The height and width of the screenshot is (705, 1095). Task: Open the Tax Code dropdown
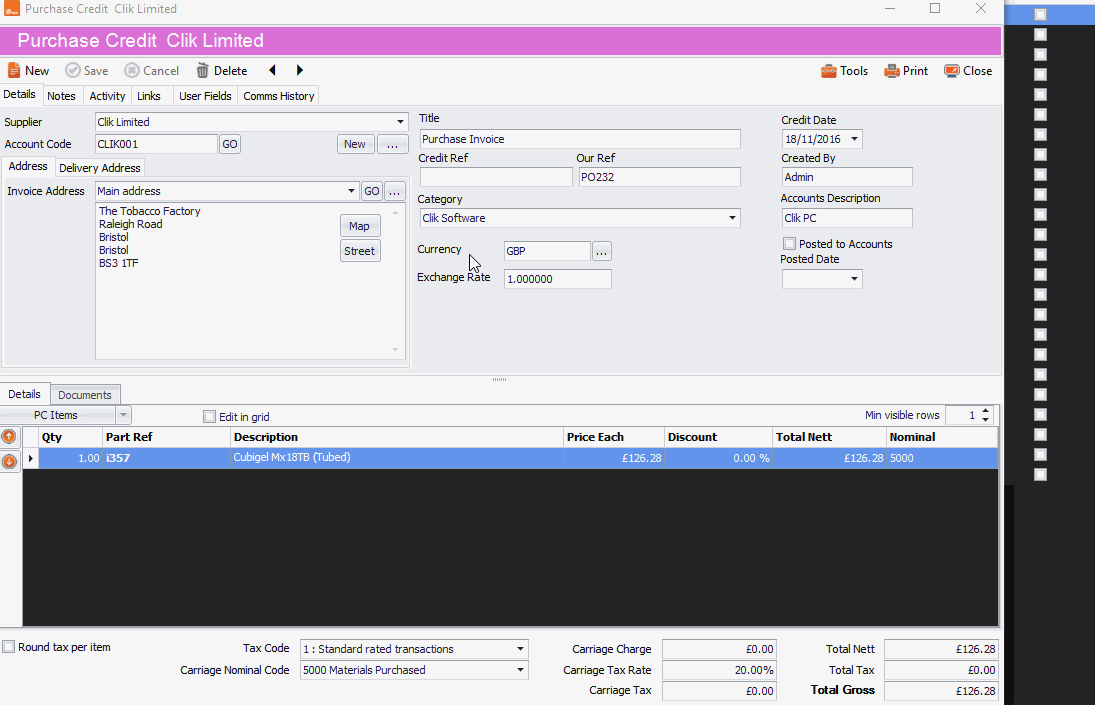tap(520, 649)
